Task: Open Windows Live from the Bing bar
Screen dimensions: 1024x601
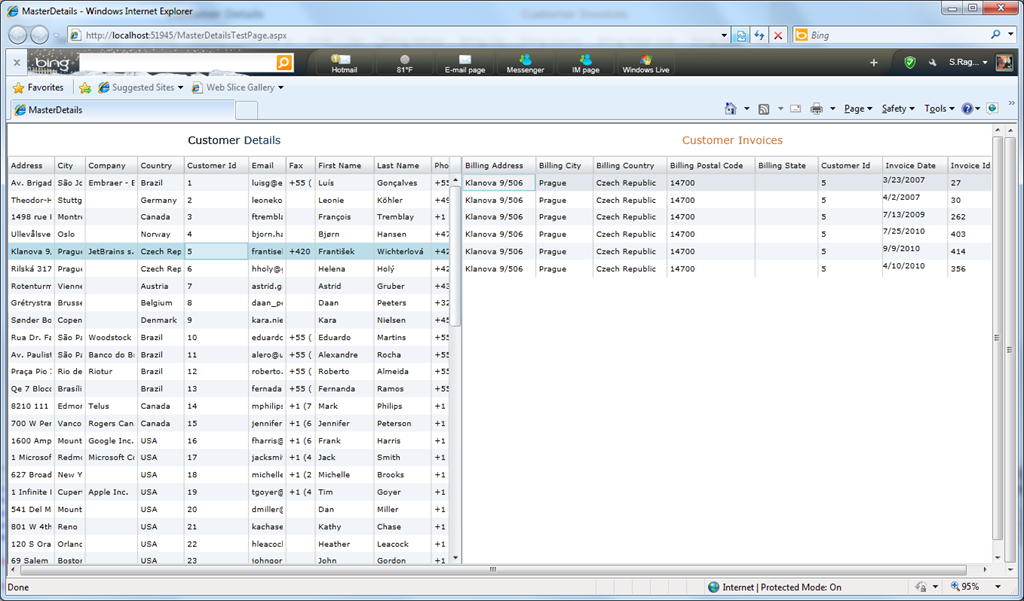Action: pos(646,63)
